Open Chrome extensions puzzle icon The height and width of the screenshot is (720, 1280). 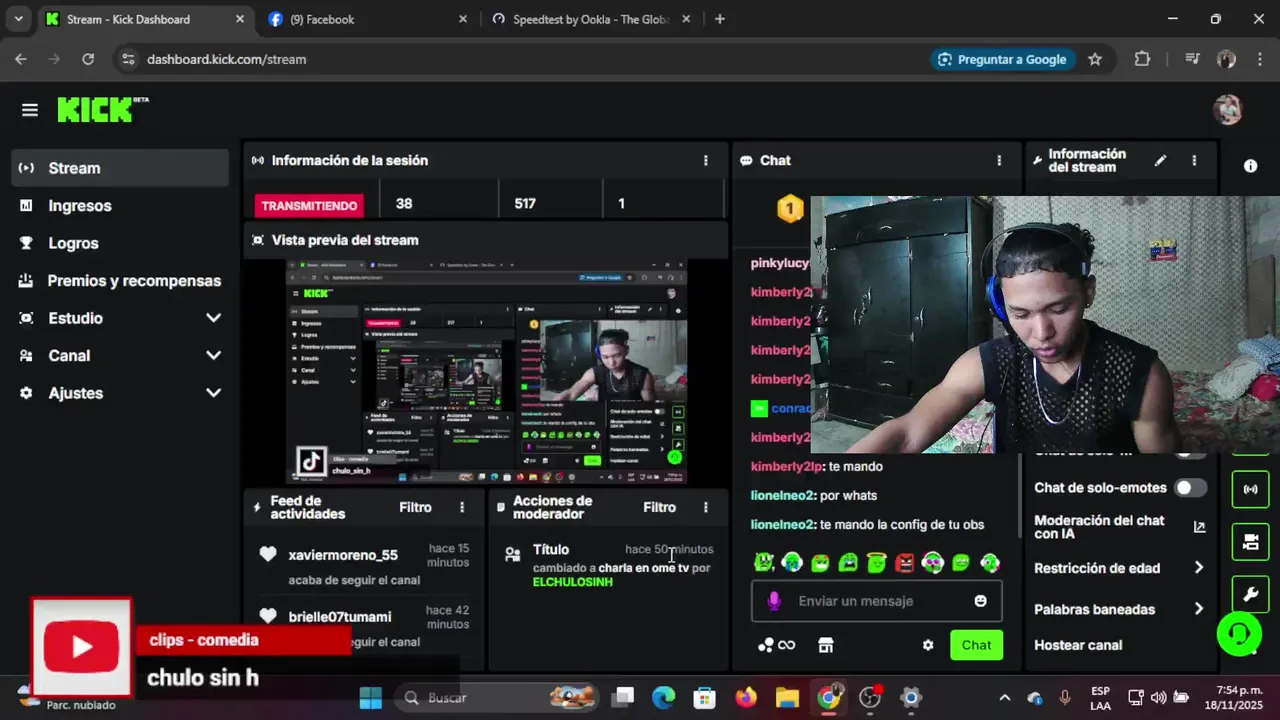tap(1142, 59)
